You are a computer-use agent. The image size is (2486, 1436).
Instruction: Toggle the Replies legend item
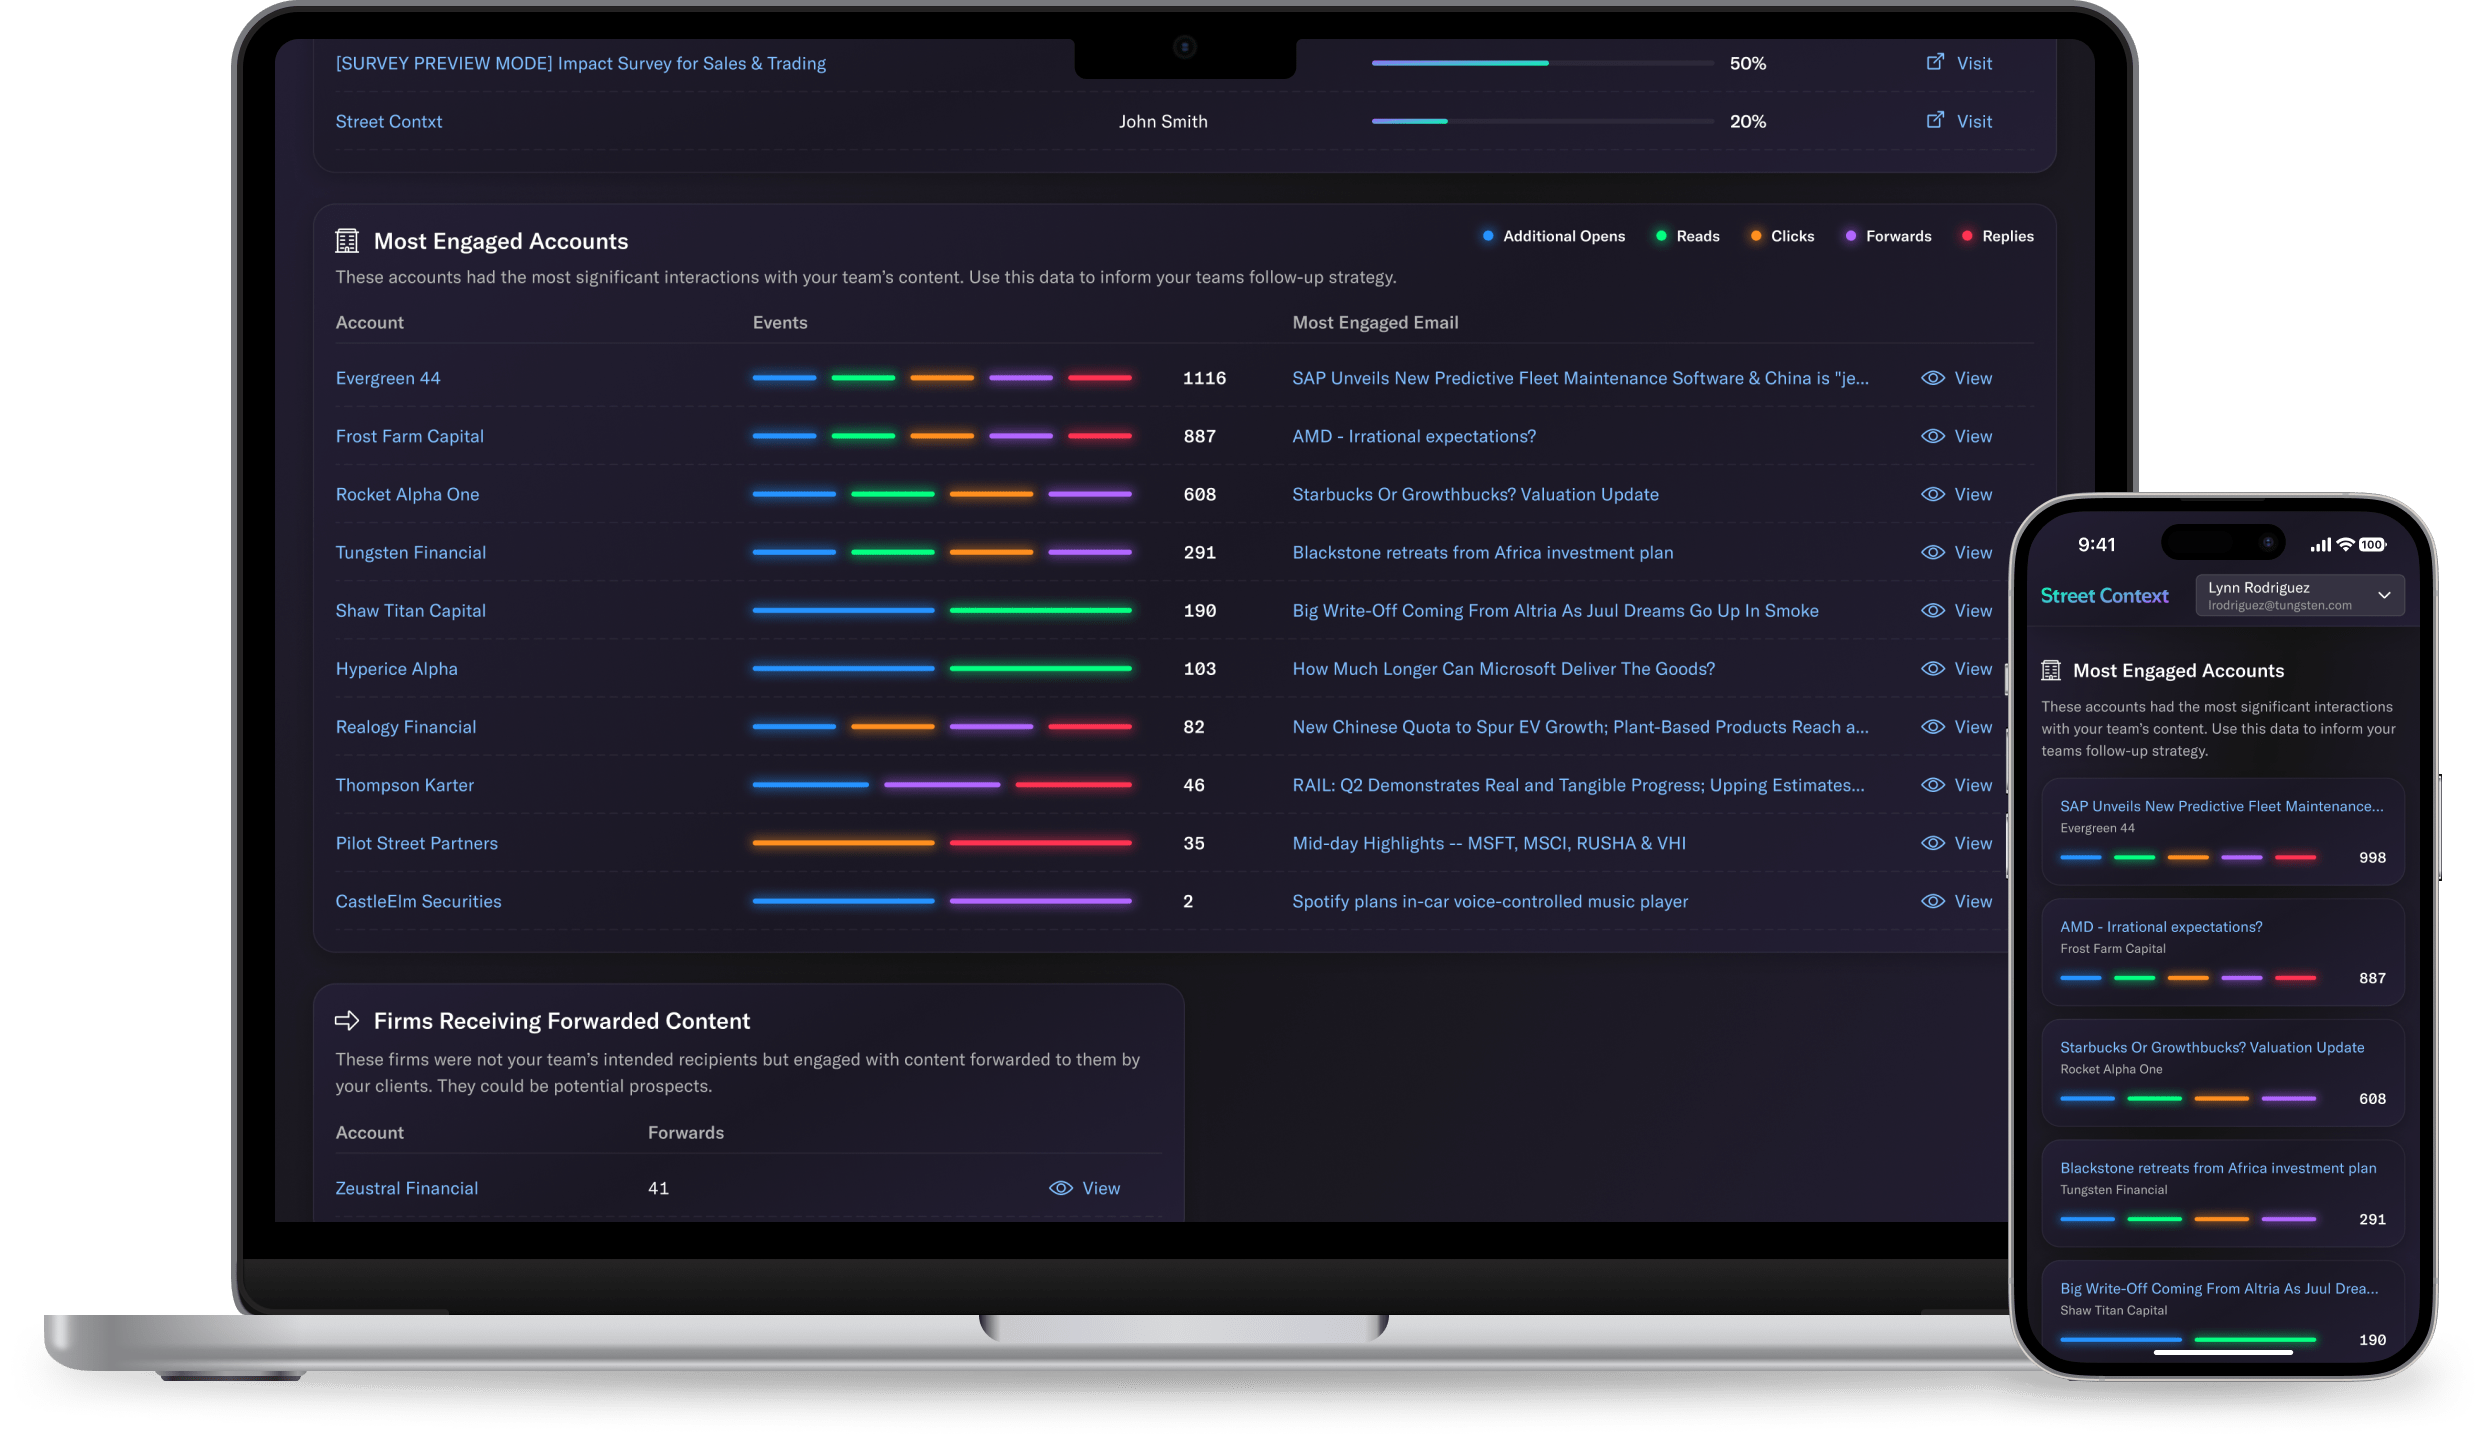click(x=1997, y=236)
